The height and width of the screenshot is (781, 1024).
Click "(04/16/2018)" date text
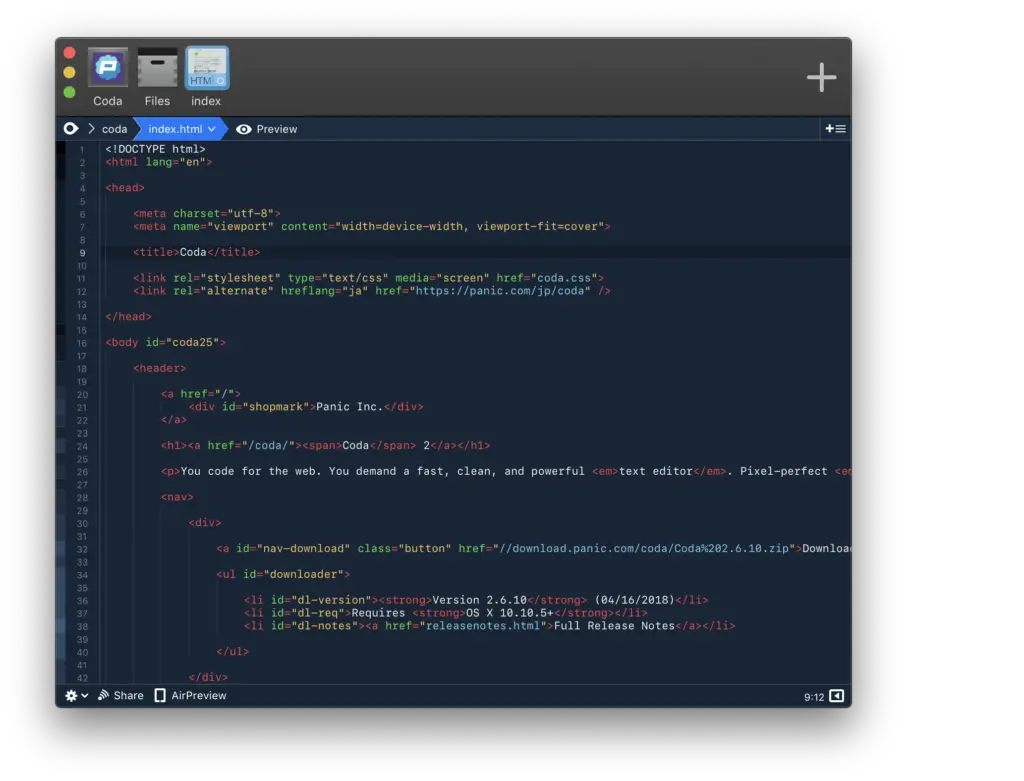634,600
